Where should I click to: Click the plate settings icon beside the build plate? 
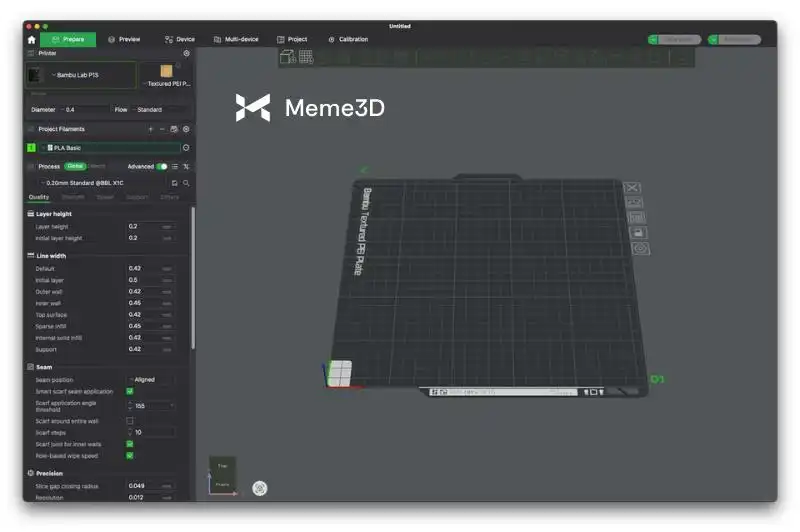640,248
